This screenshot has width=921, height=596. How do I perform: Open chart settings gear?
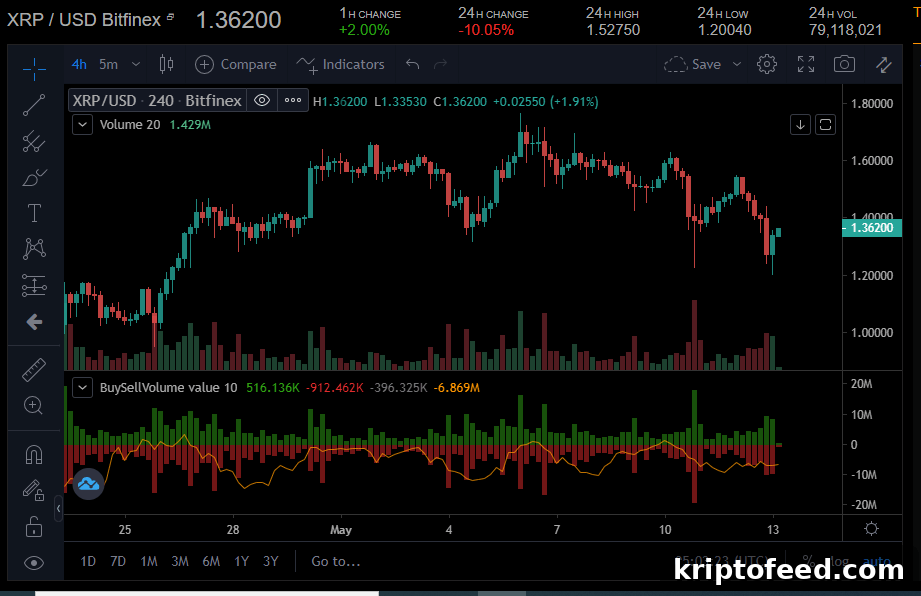click(767, 64)
